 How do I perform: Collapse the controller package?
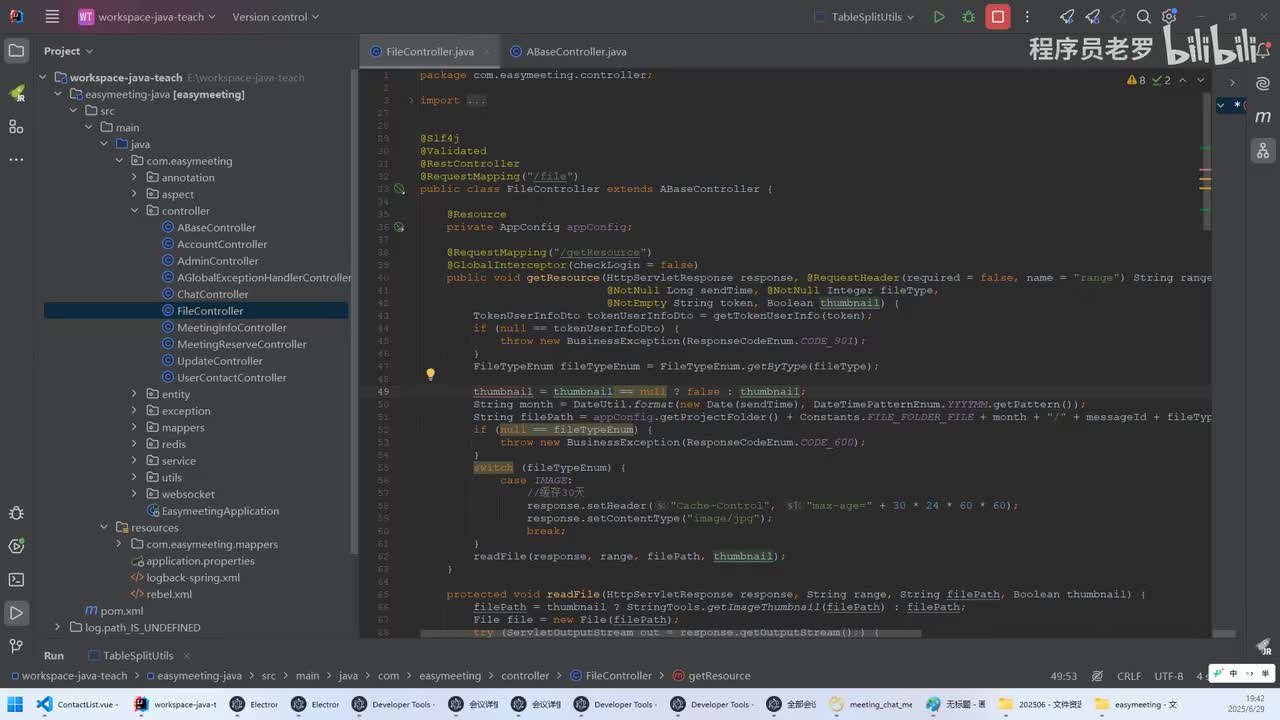[x=134, y=211]
